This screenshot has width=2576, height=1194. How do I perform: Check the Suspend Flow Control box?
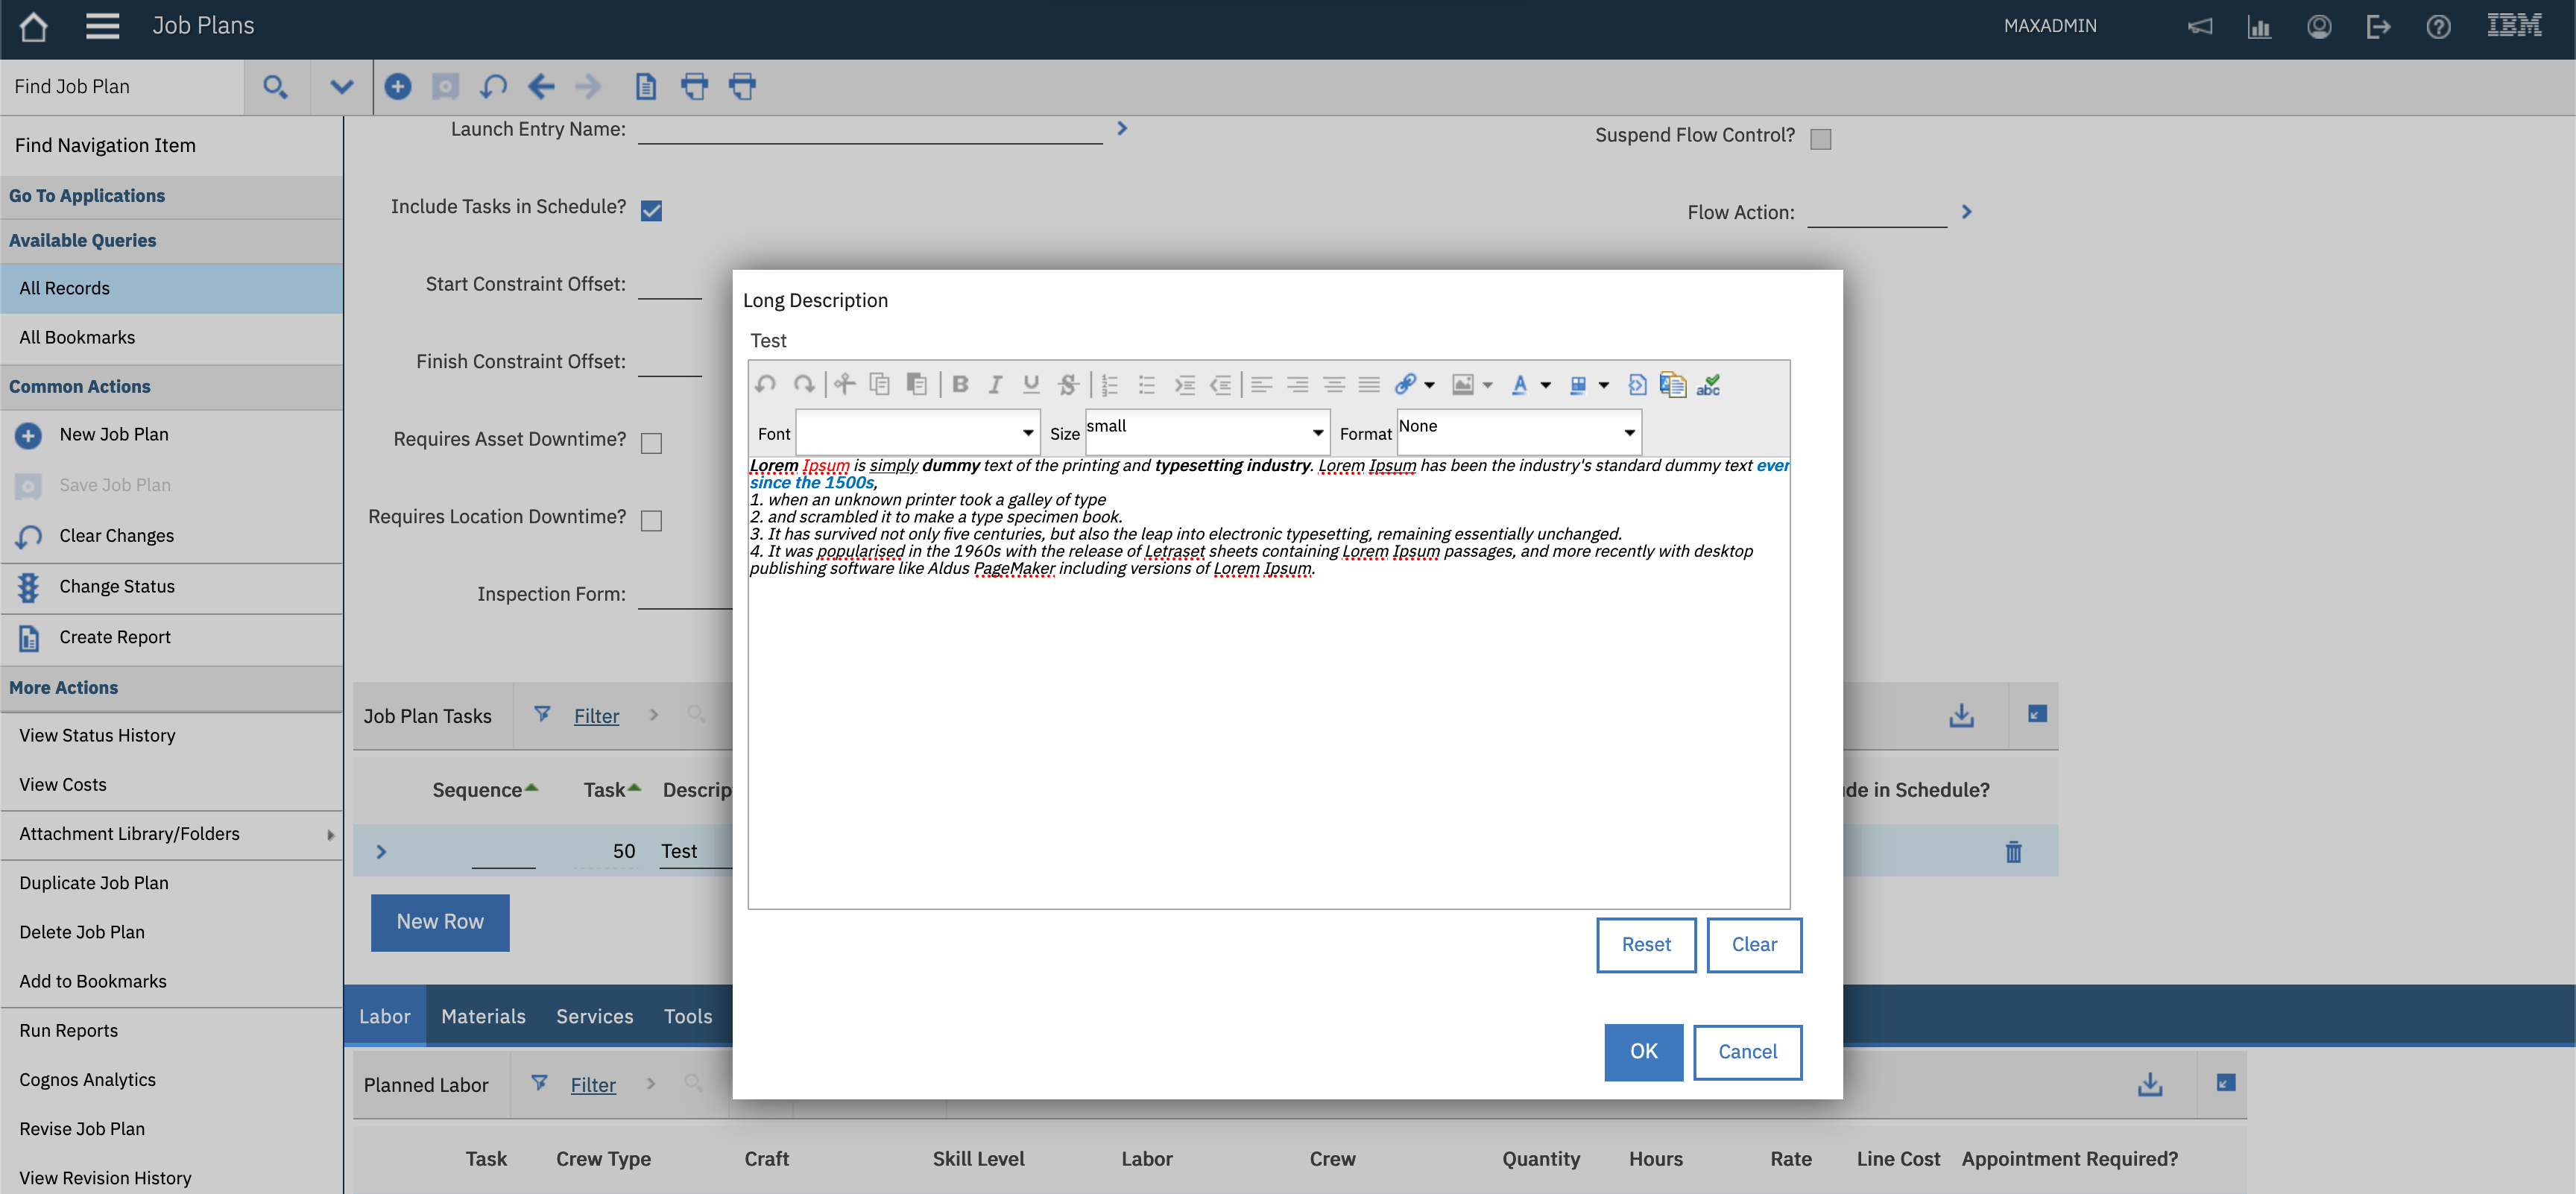pos(1821,139)
